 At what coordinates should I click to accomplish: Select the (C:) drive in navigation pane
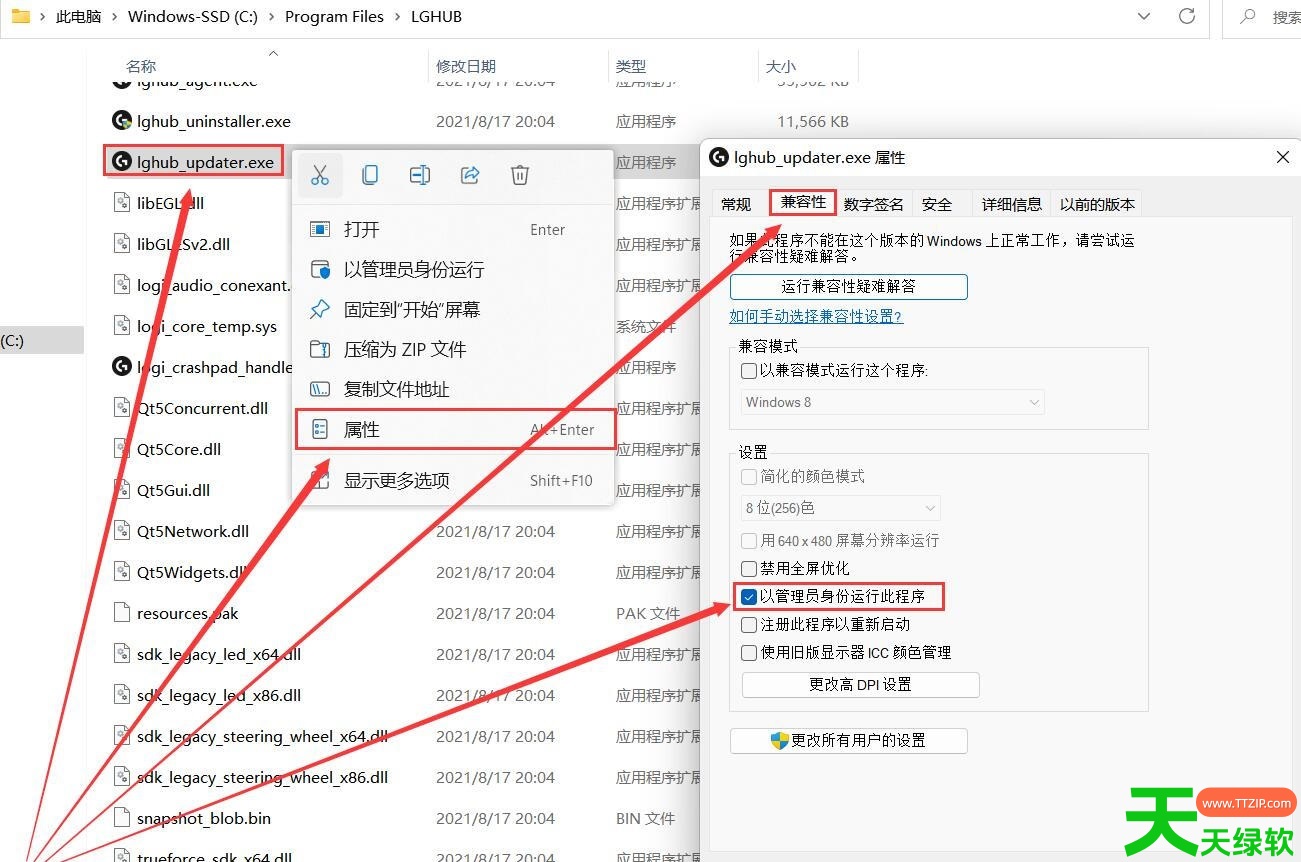pyautogui.click(x=42, y=340)
